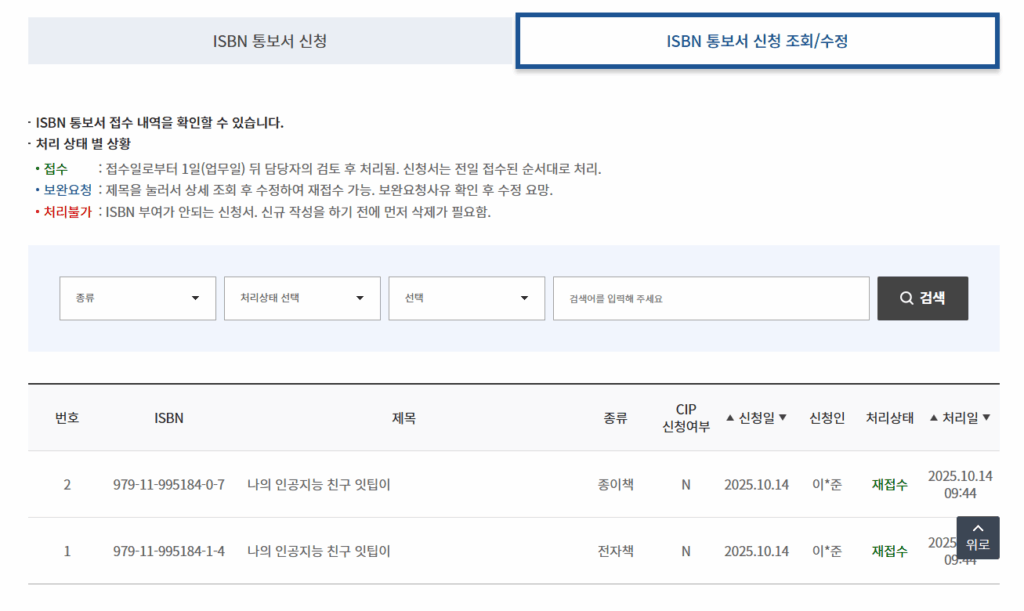This screenshot has height=611, width=1024.
Task: Click the 위로 scroll-to-top button
Action: (977, 538)
